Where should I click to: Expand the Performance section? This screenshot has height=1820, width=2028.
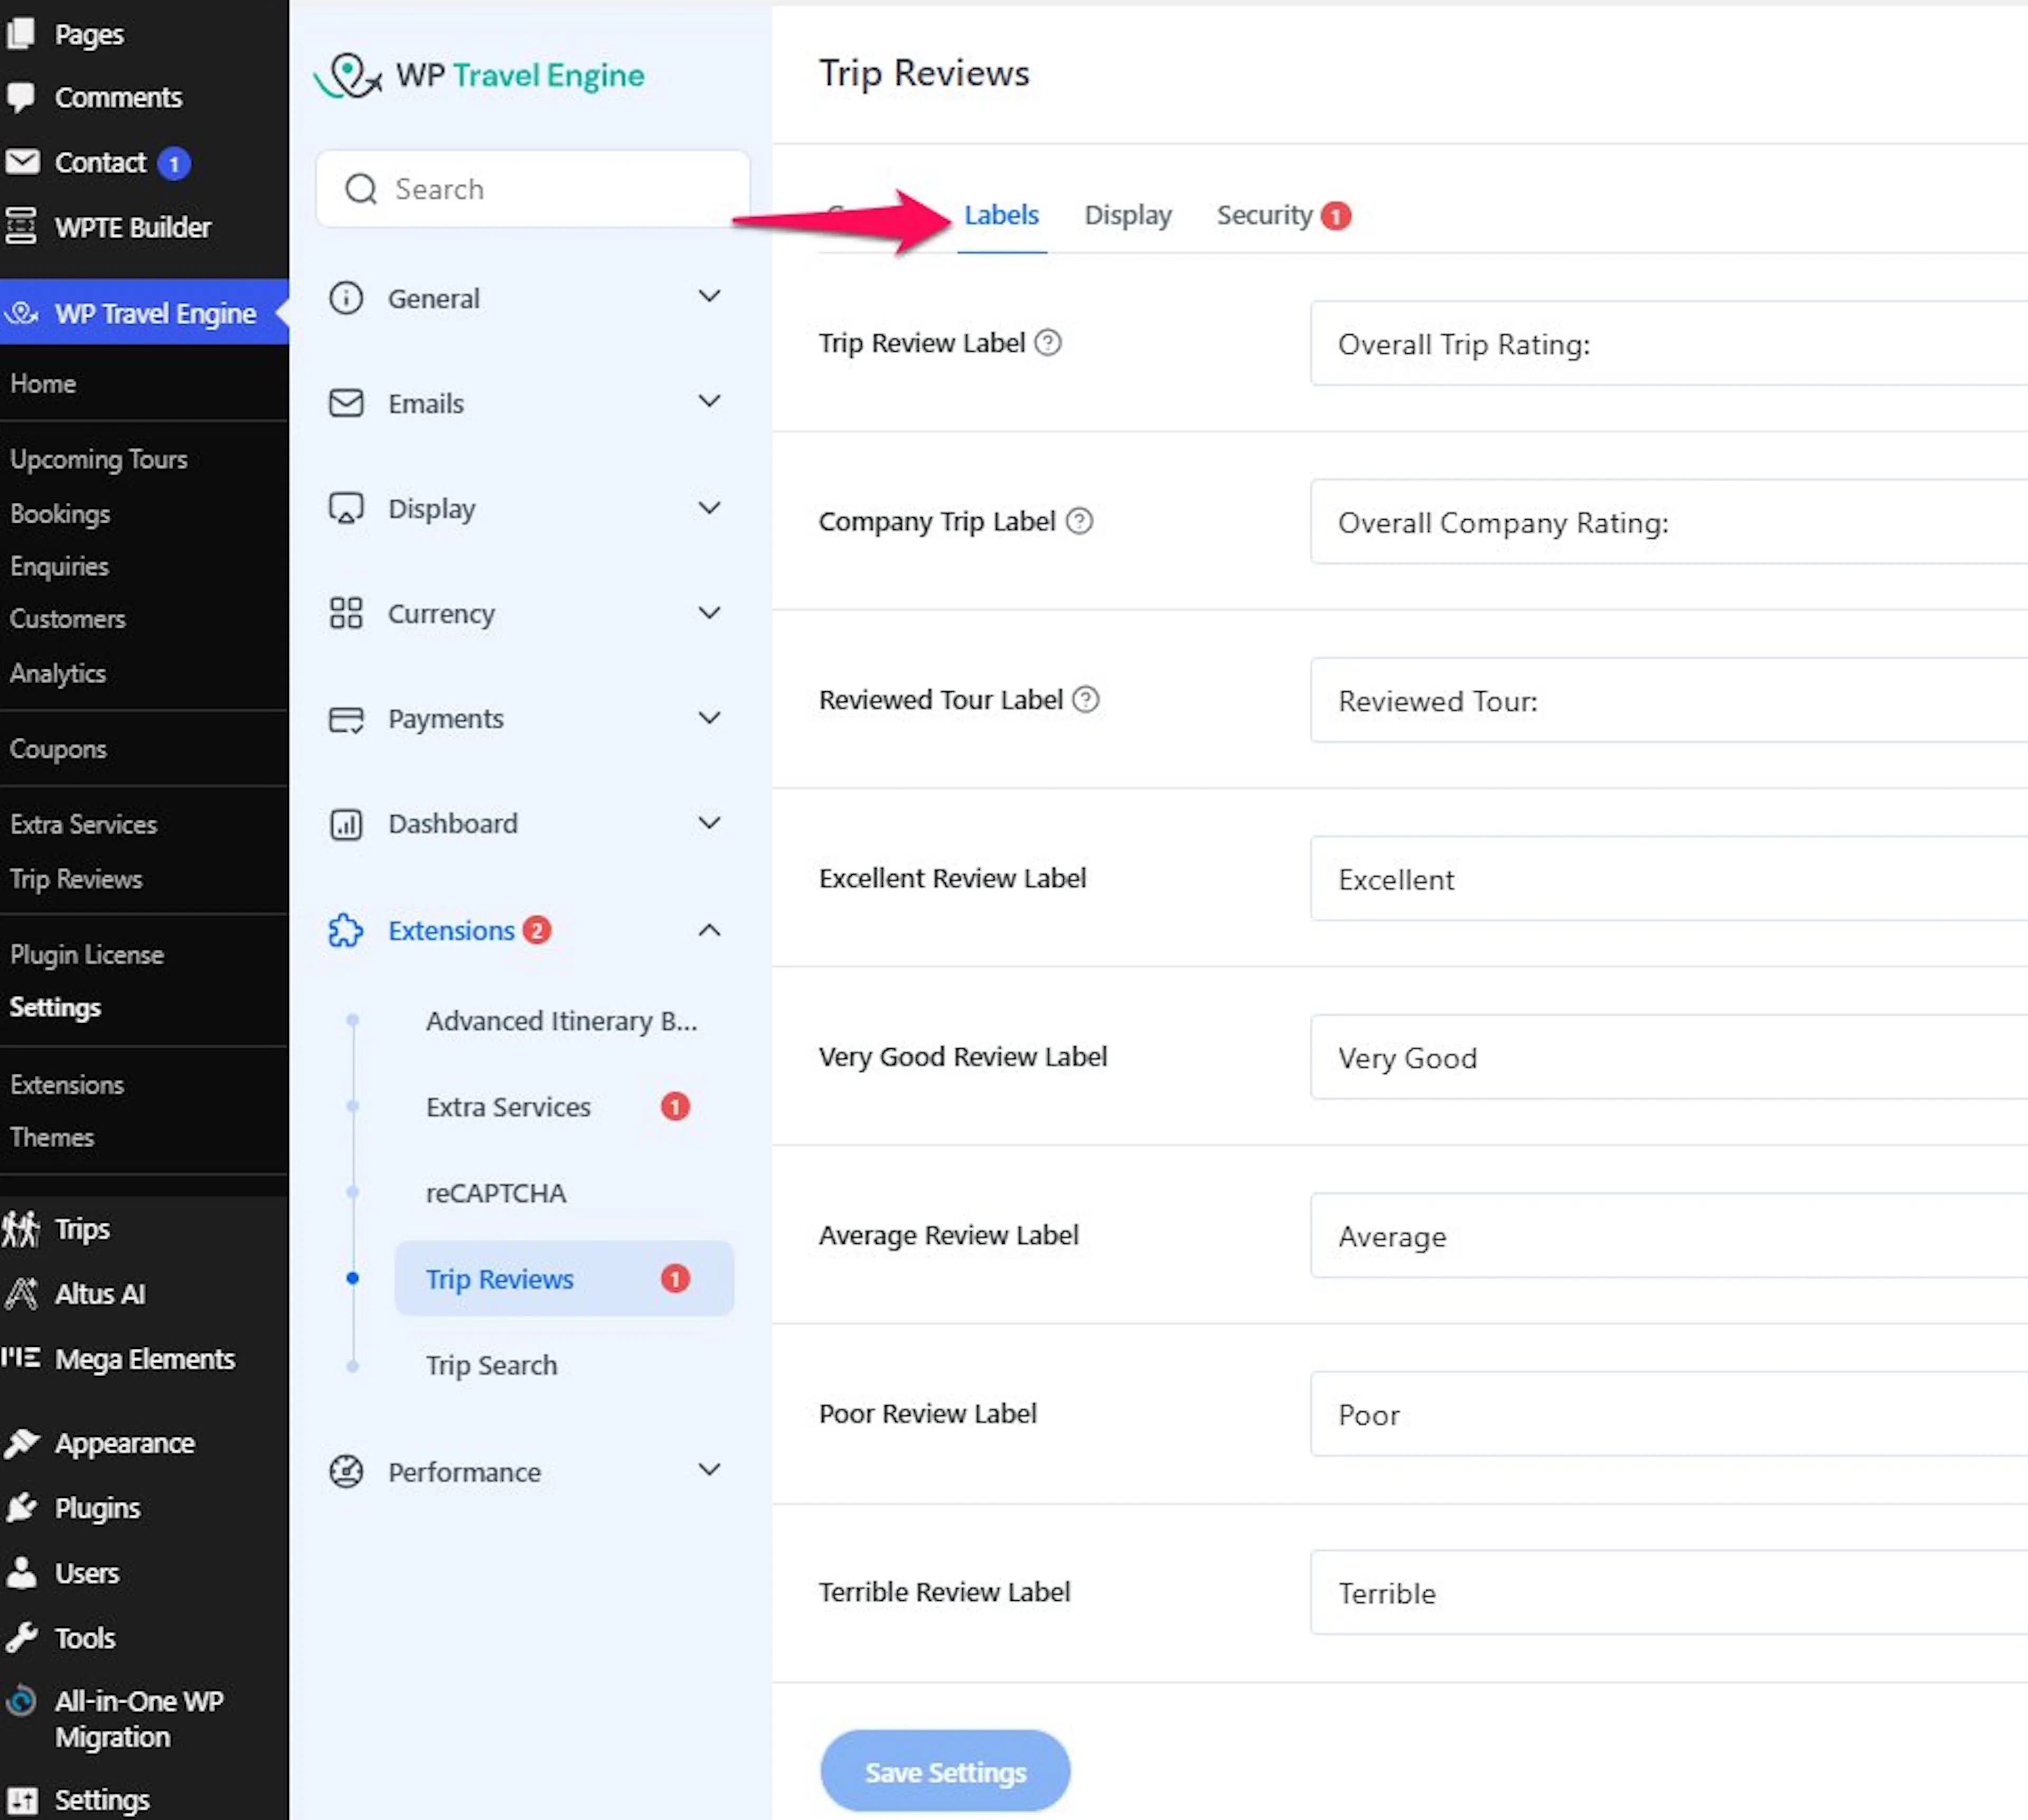click(525, 1472)
